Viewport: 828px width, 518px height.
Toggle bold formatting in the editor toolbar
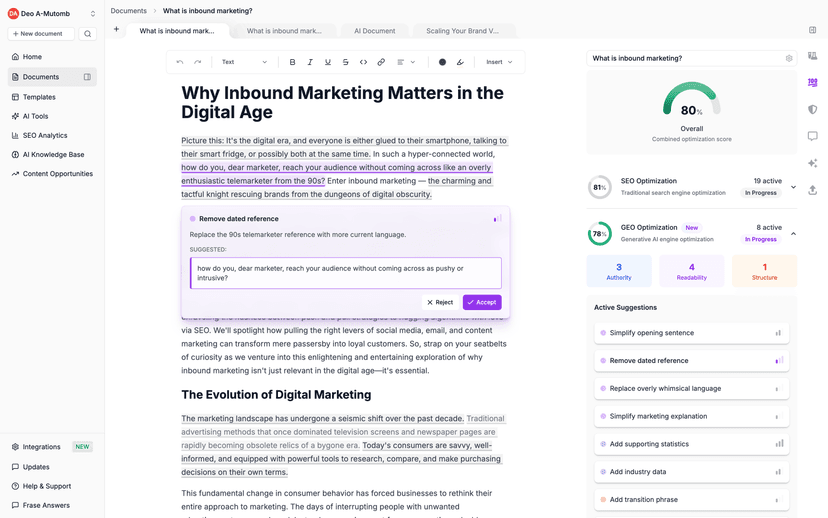pyautogui.click(x=292, y=62)
